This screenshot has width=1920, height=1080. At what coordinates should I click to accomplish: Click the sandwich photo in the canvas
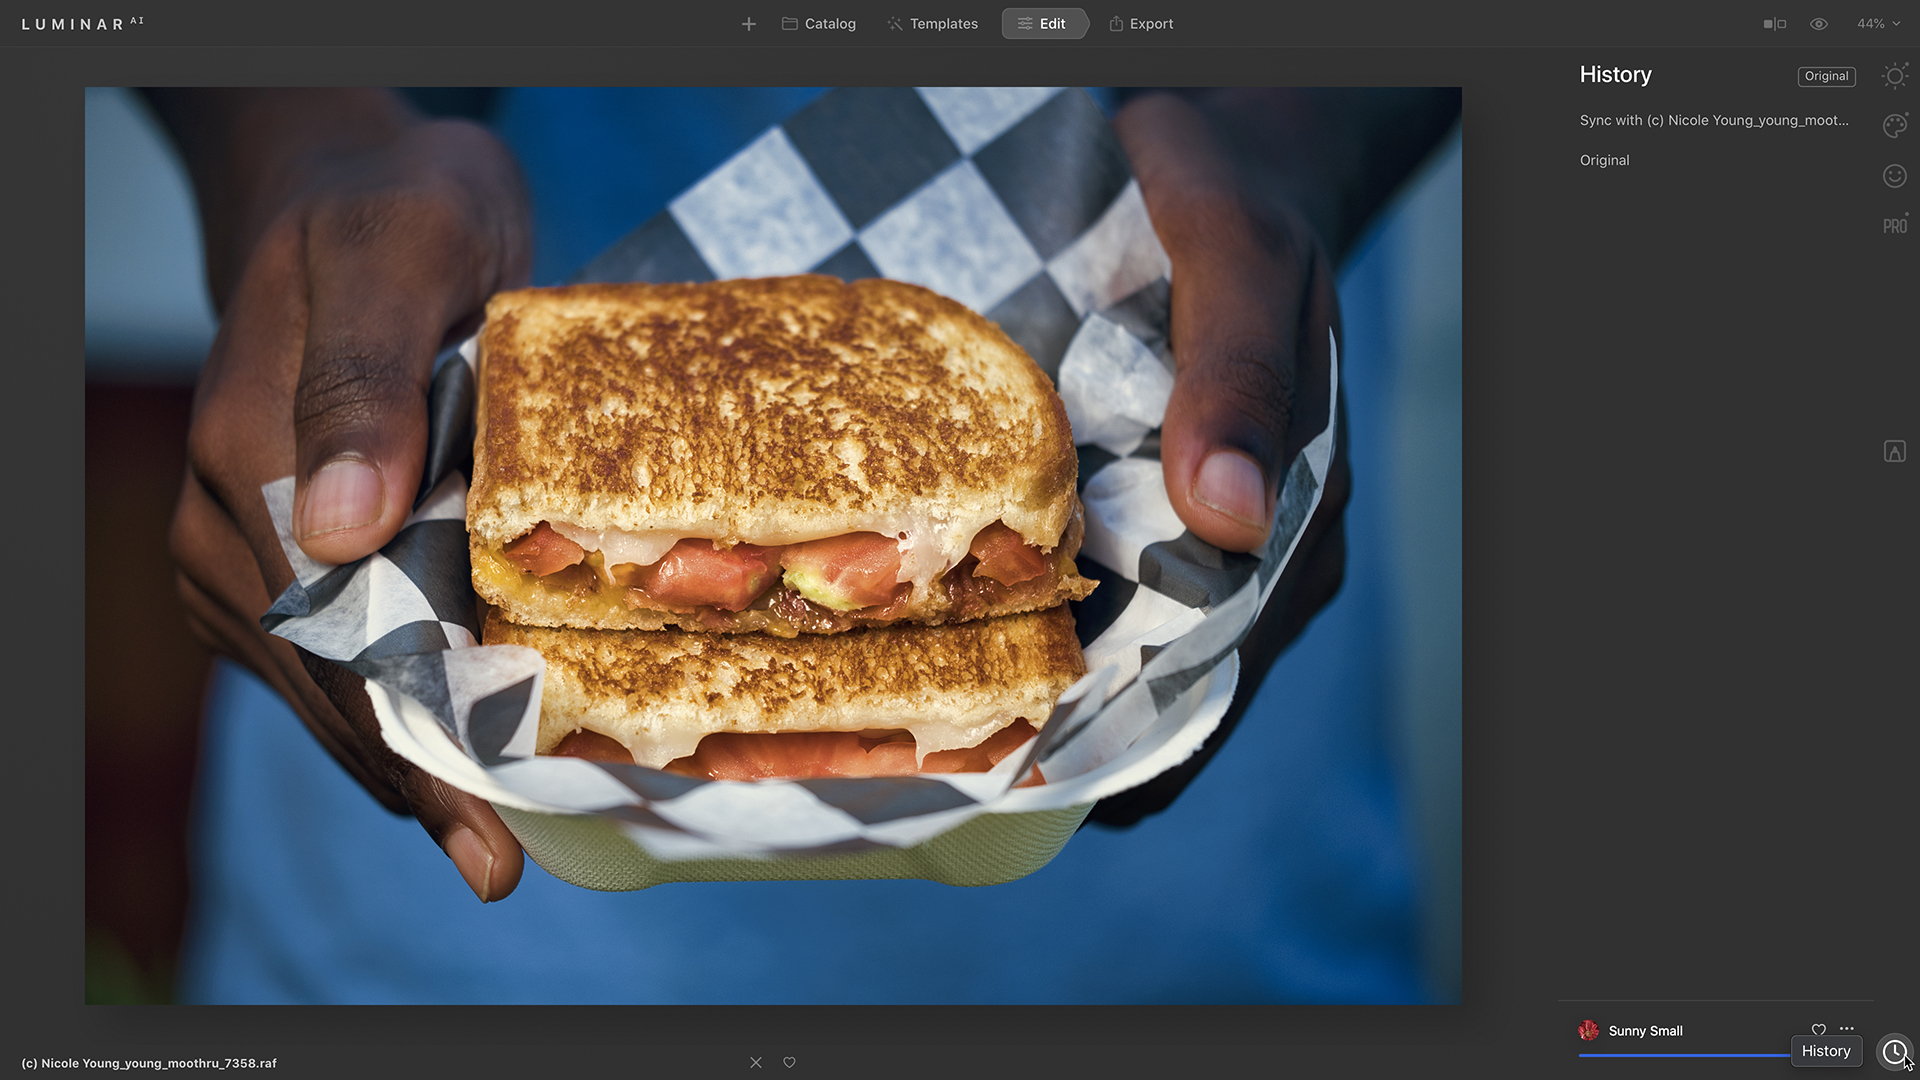[773, 546]
